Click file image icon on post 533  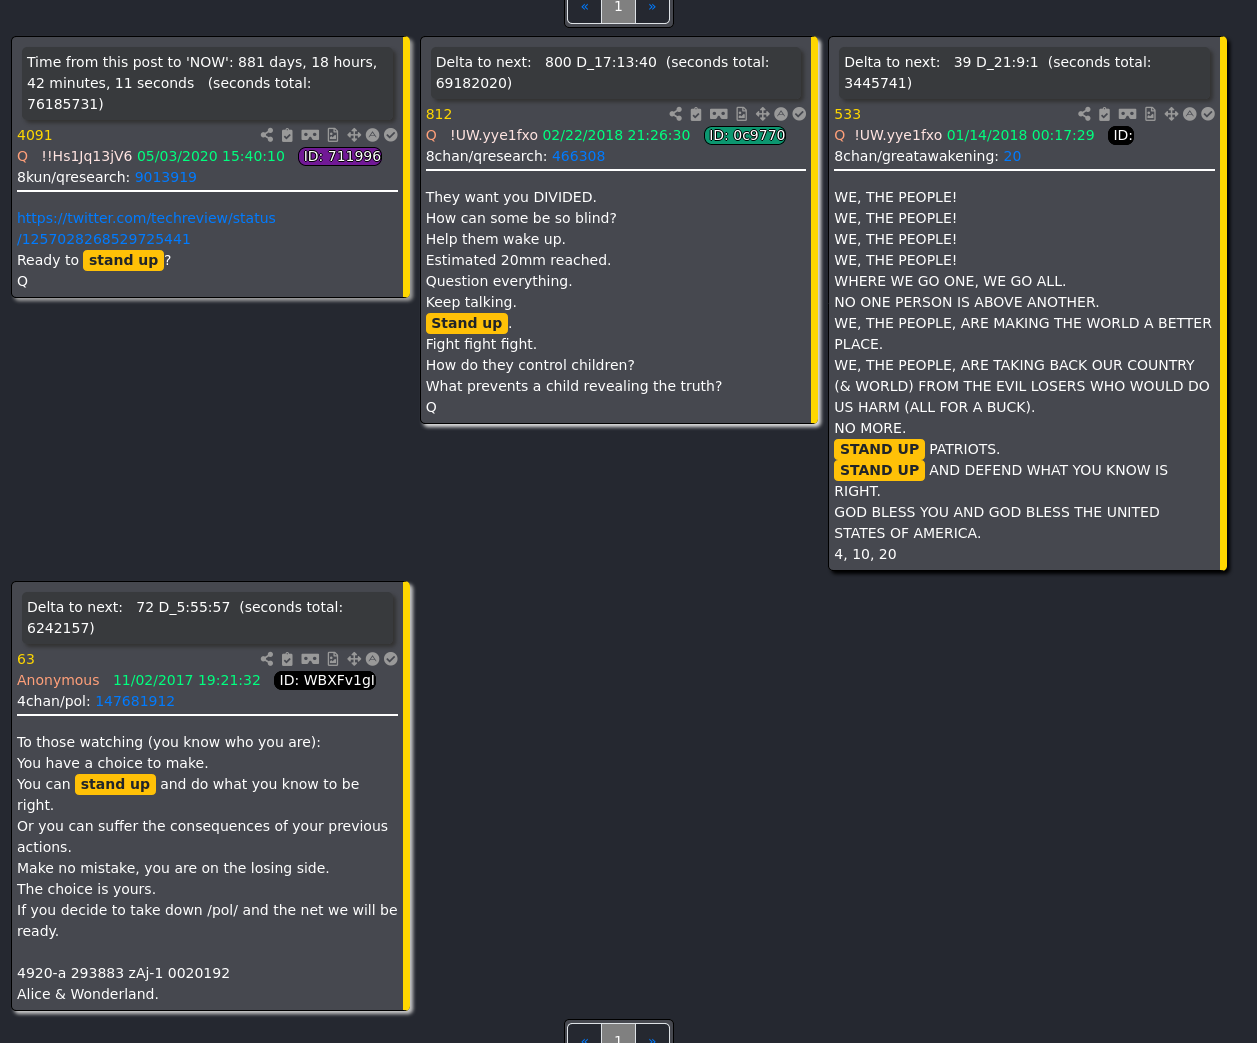1150,114
